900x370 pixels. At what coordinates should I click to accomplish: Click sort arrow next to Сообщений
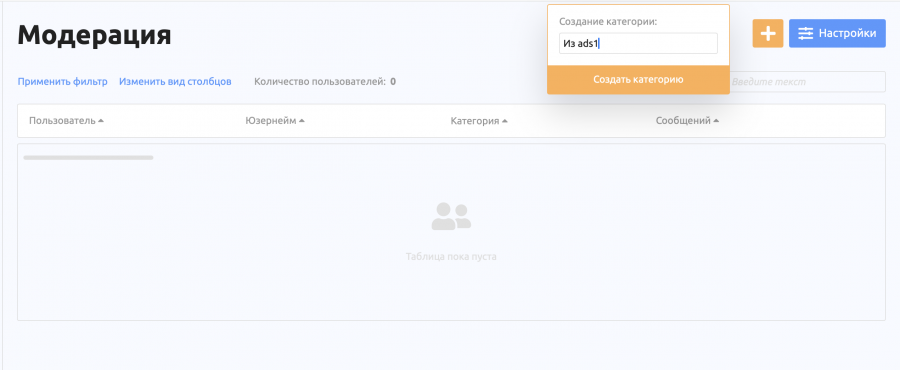click(716, 121)
